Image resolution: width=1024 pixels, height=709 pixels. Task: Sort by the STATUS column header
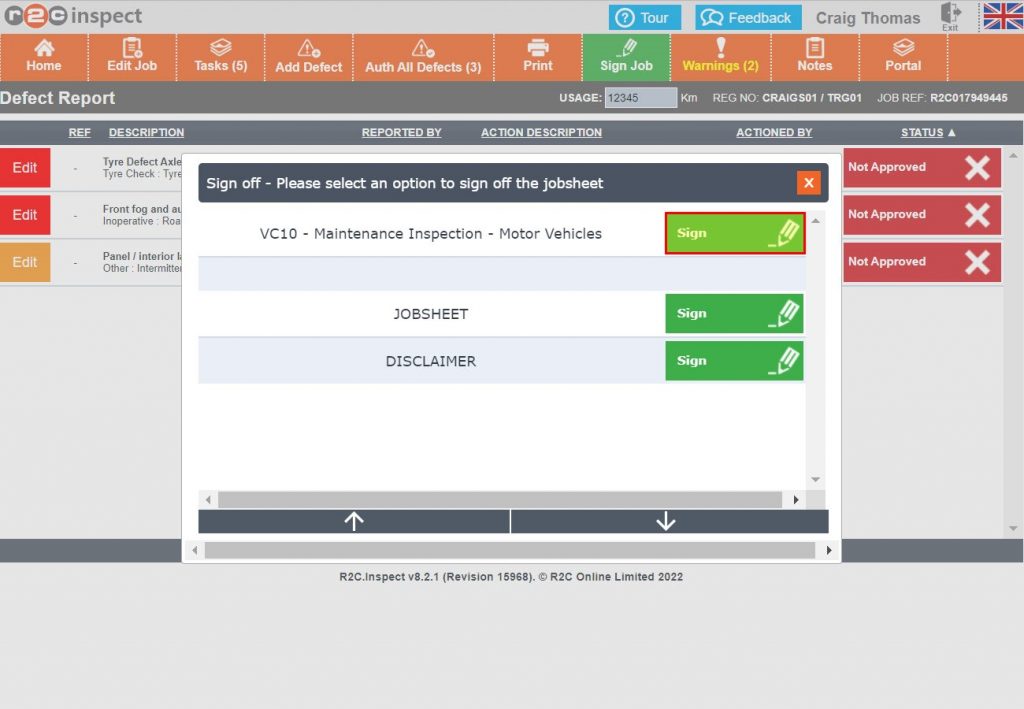[921, 132]
